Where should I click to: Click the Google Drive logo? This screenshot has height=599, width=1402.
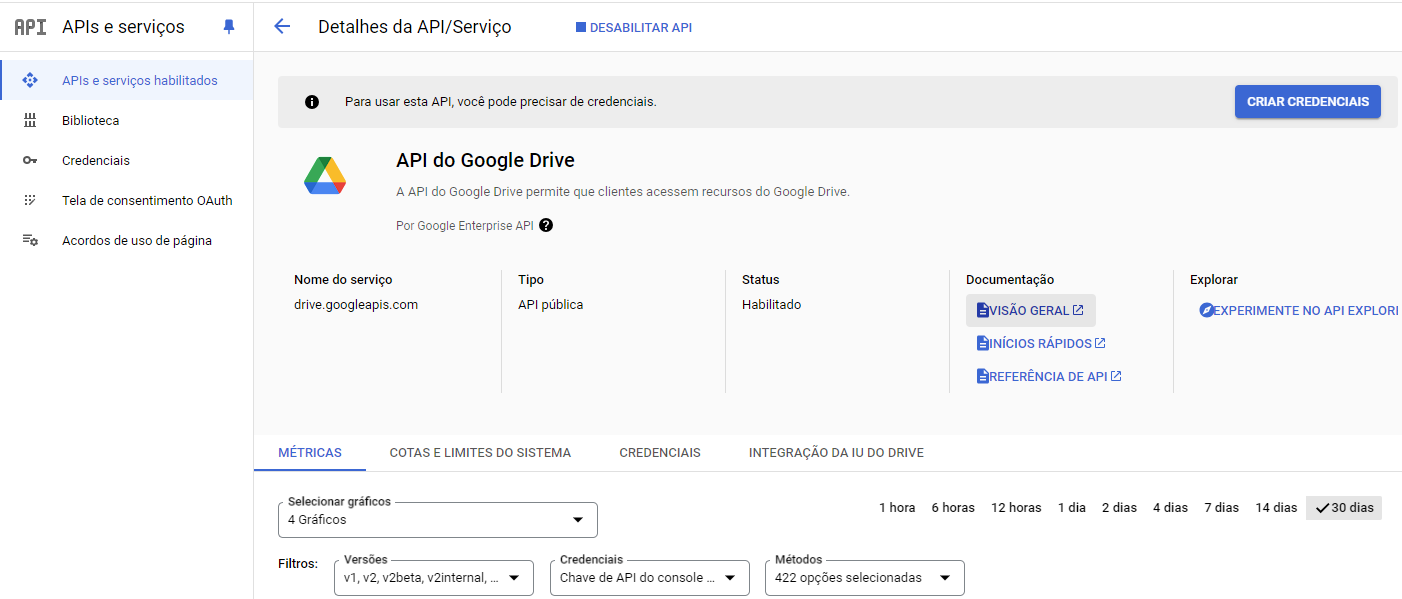[325, 176]
